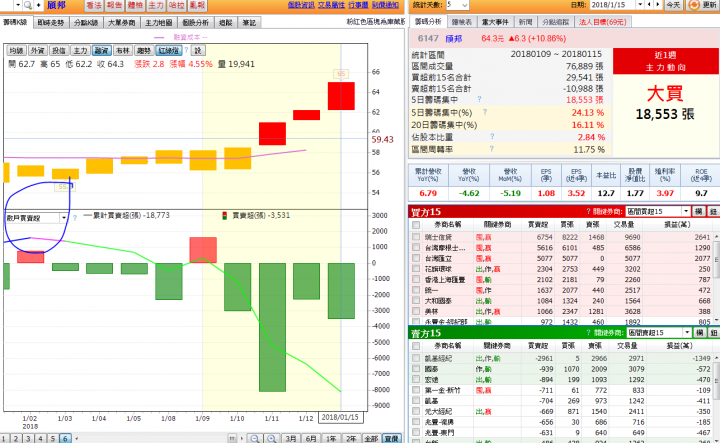Toggle the 外資 chart indicator

point(38,50)
